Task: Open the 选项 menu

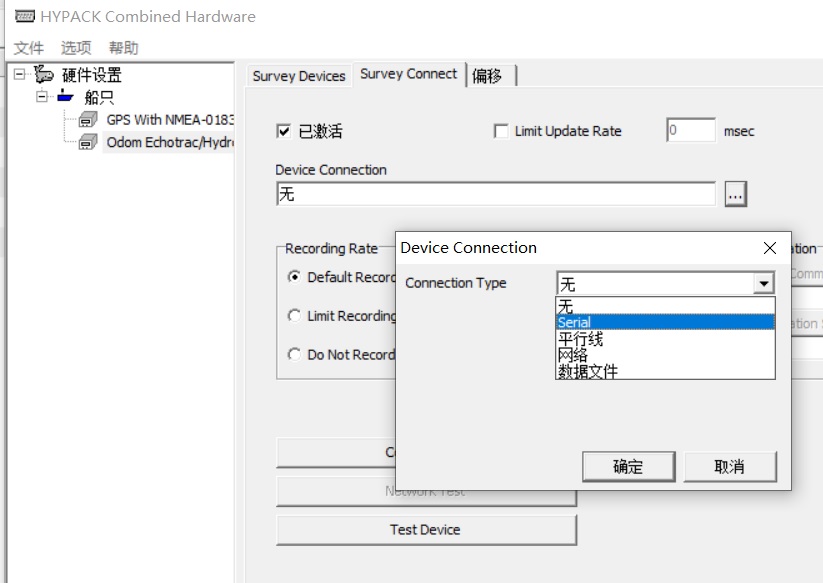Action: (76, 48)
